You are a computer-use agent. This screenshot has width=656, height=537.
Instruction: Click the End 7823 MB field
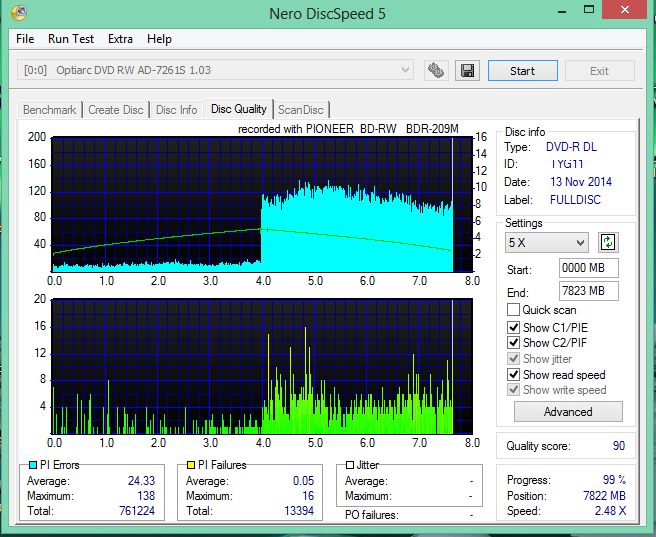[x=589, y=291]
